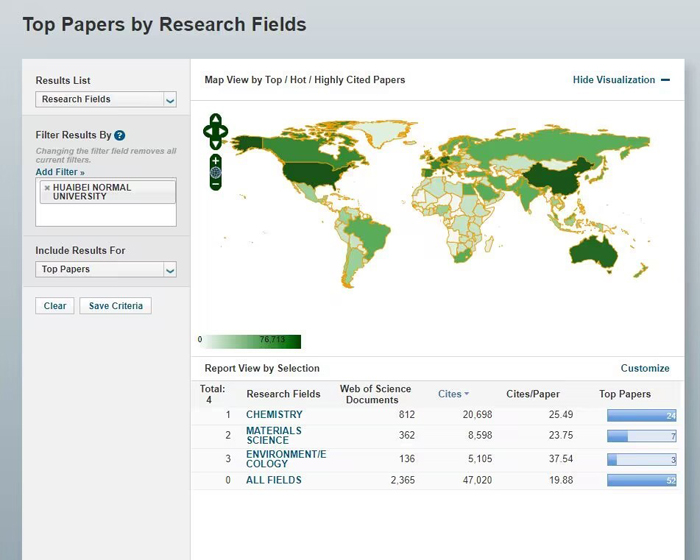Remove the HUAIBEI NORMAL UNIVERSITY filter

(x=46, y=188)
